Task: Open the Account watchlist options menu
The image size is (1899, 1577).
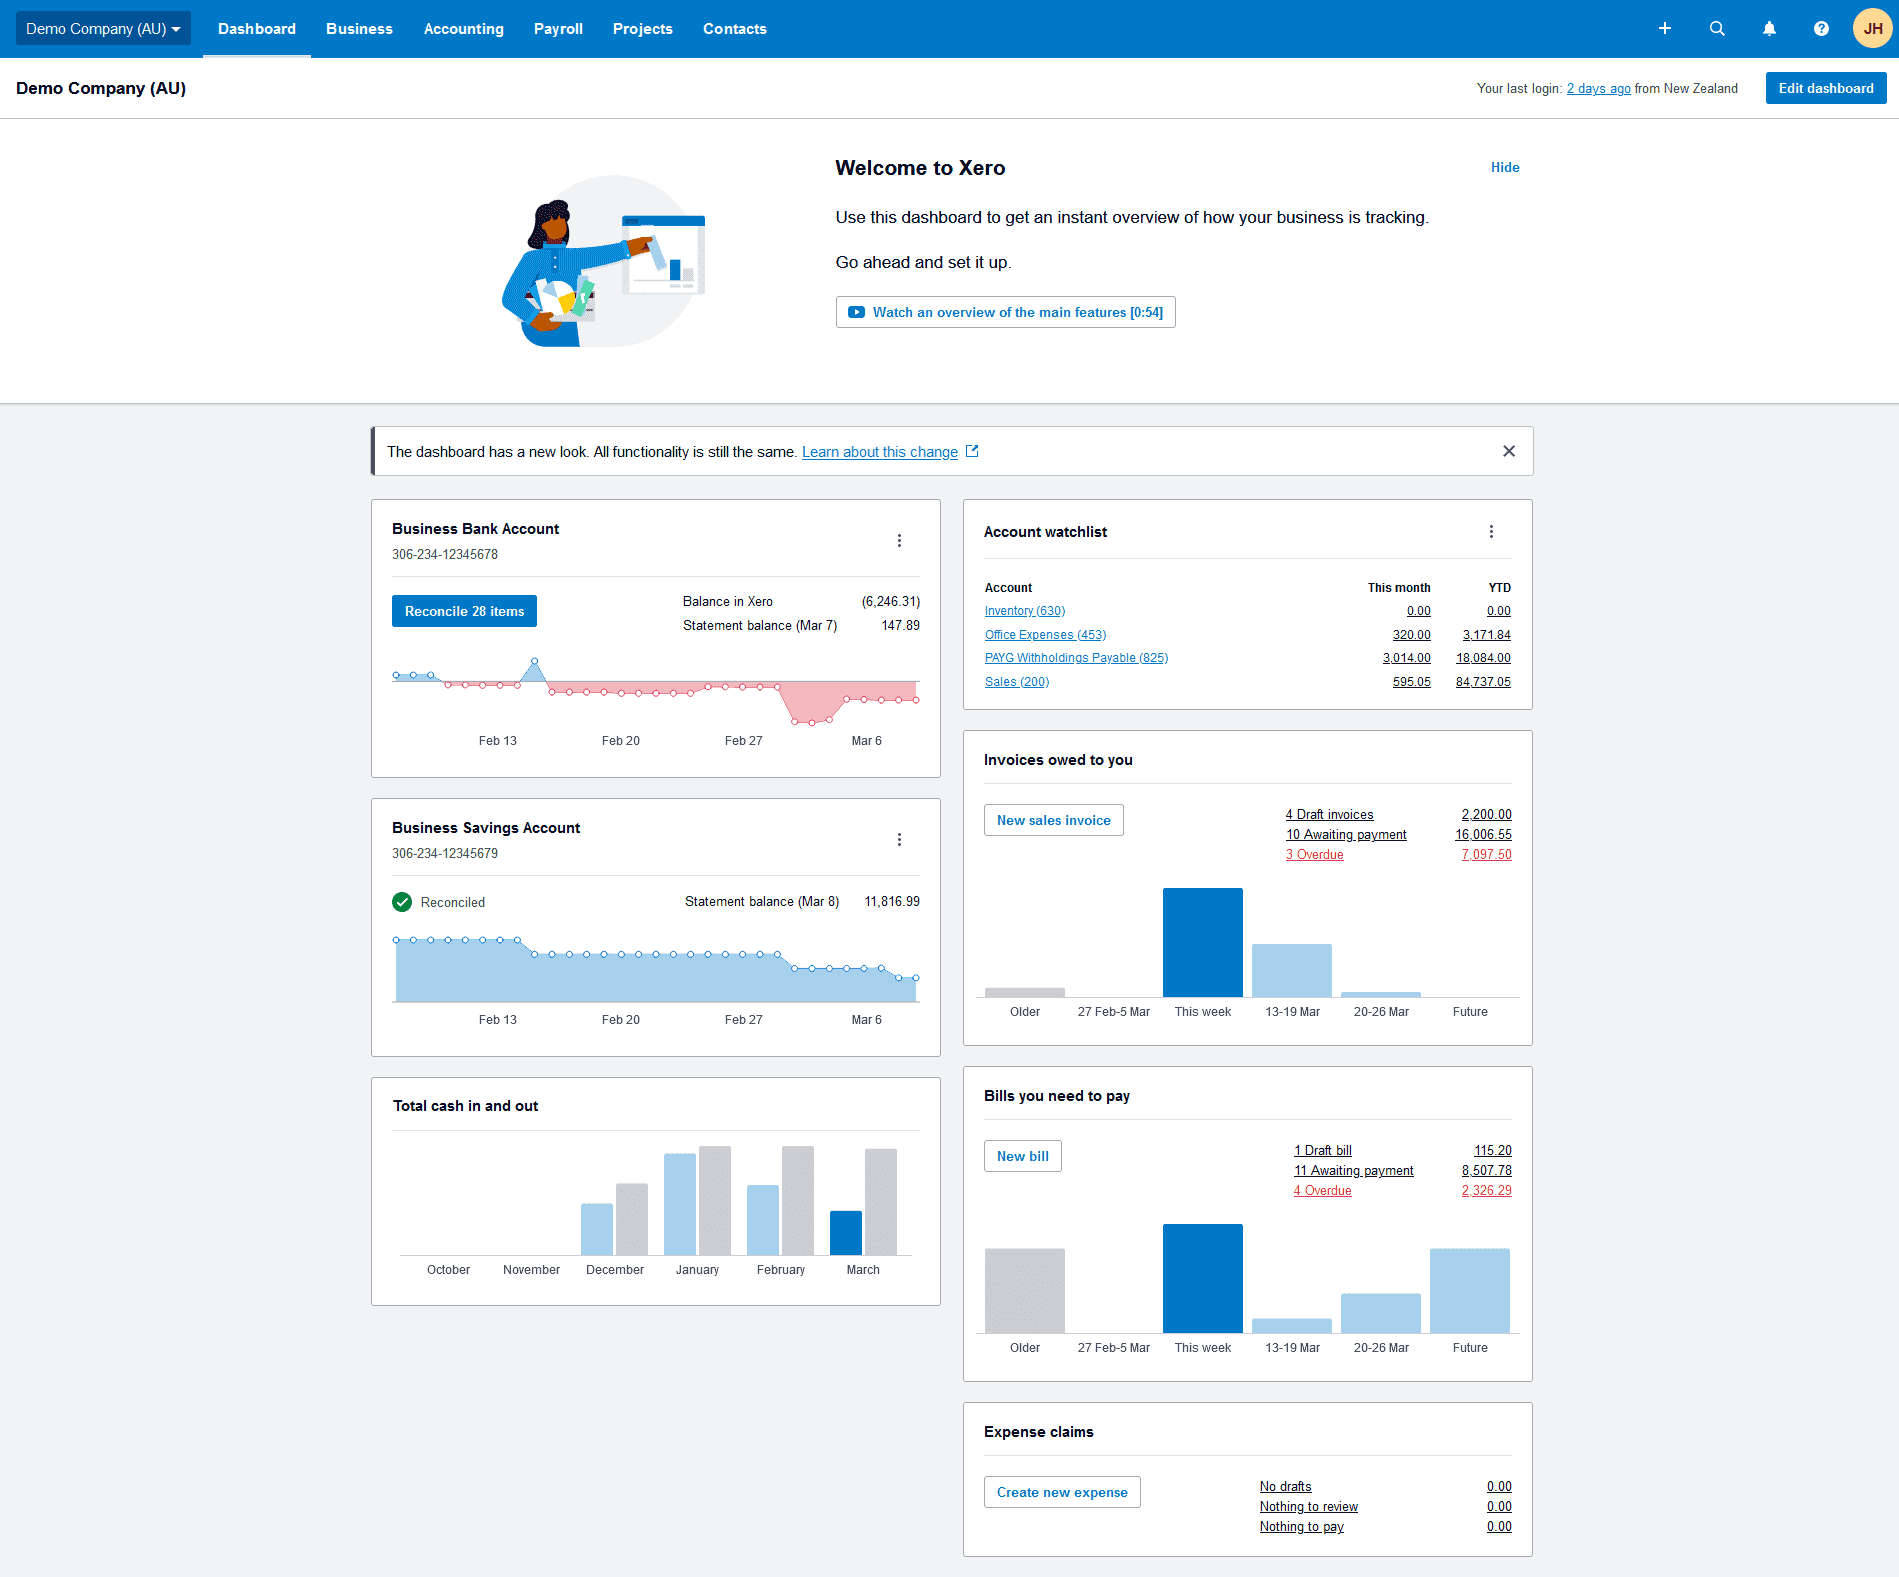Action: [1492, 531]
